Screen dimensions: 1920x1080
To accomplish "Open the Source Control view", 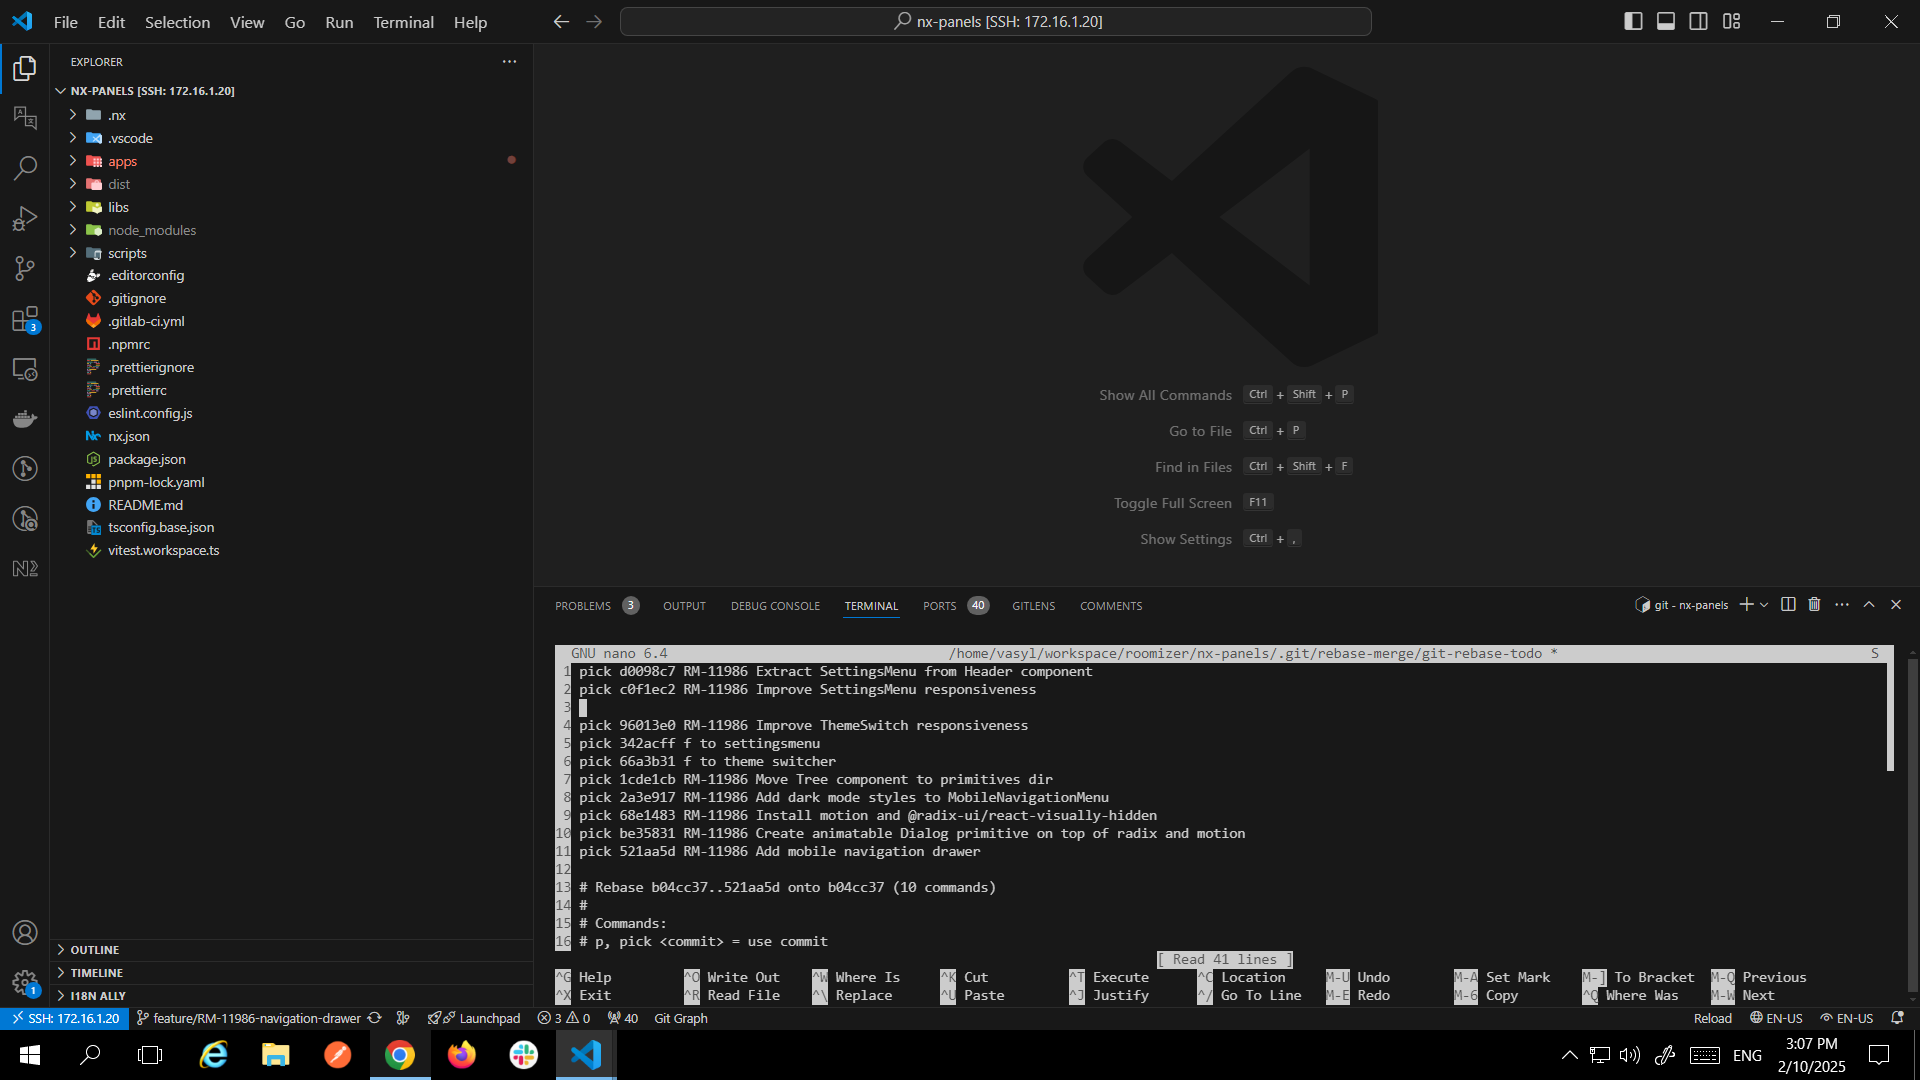I will [x=25, y=268].
